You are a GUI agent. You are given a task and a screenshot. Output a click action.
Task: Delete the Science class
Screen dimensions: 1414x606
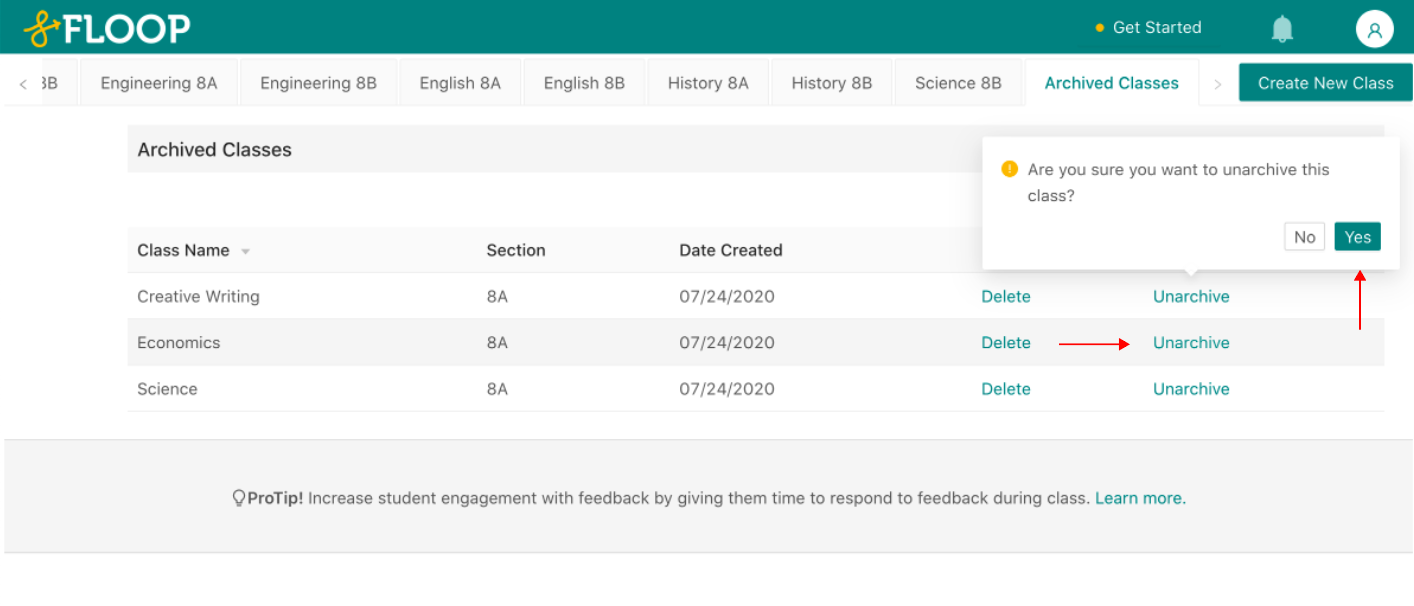[1006, 389]
